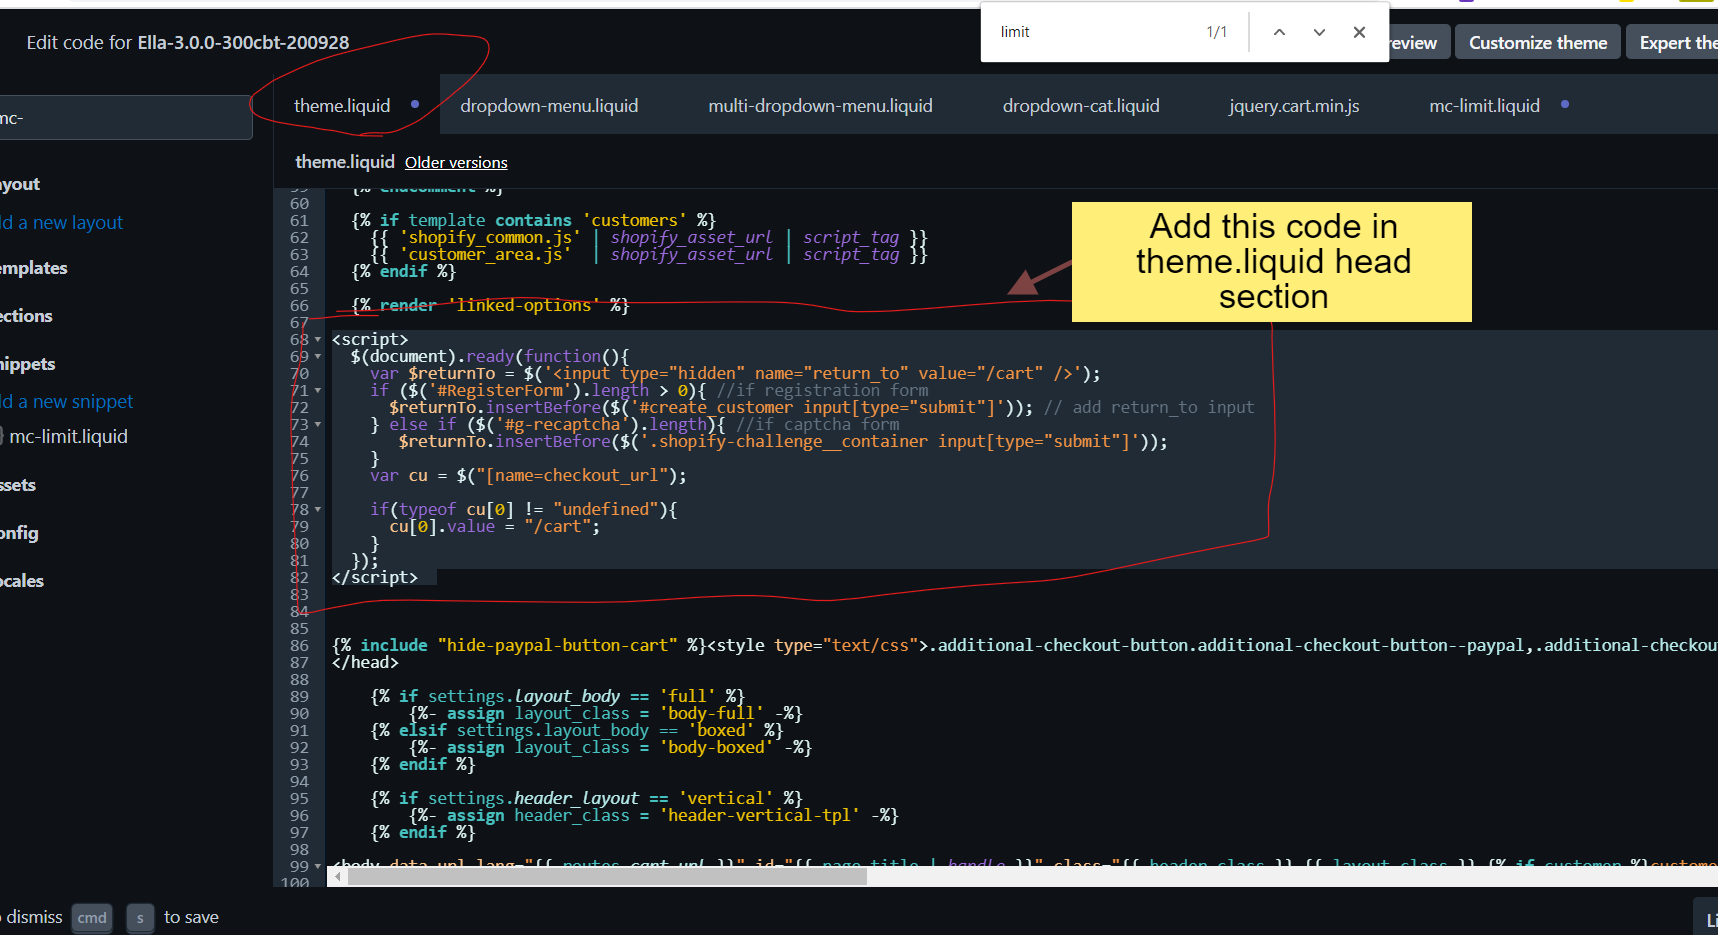Screen dimensions: 1718x935
Task: Click 'hide-paypal-button-cart' include text
Action: 558,646
